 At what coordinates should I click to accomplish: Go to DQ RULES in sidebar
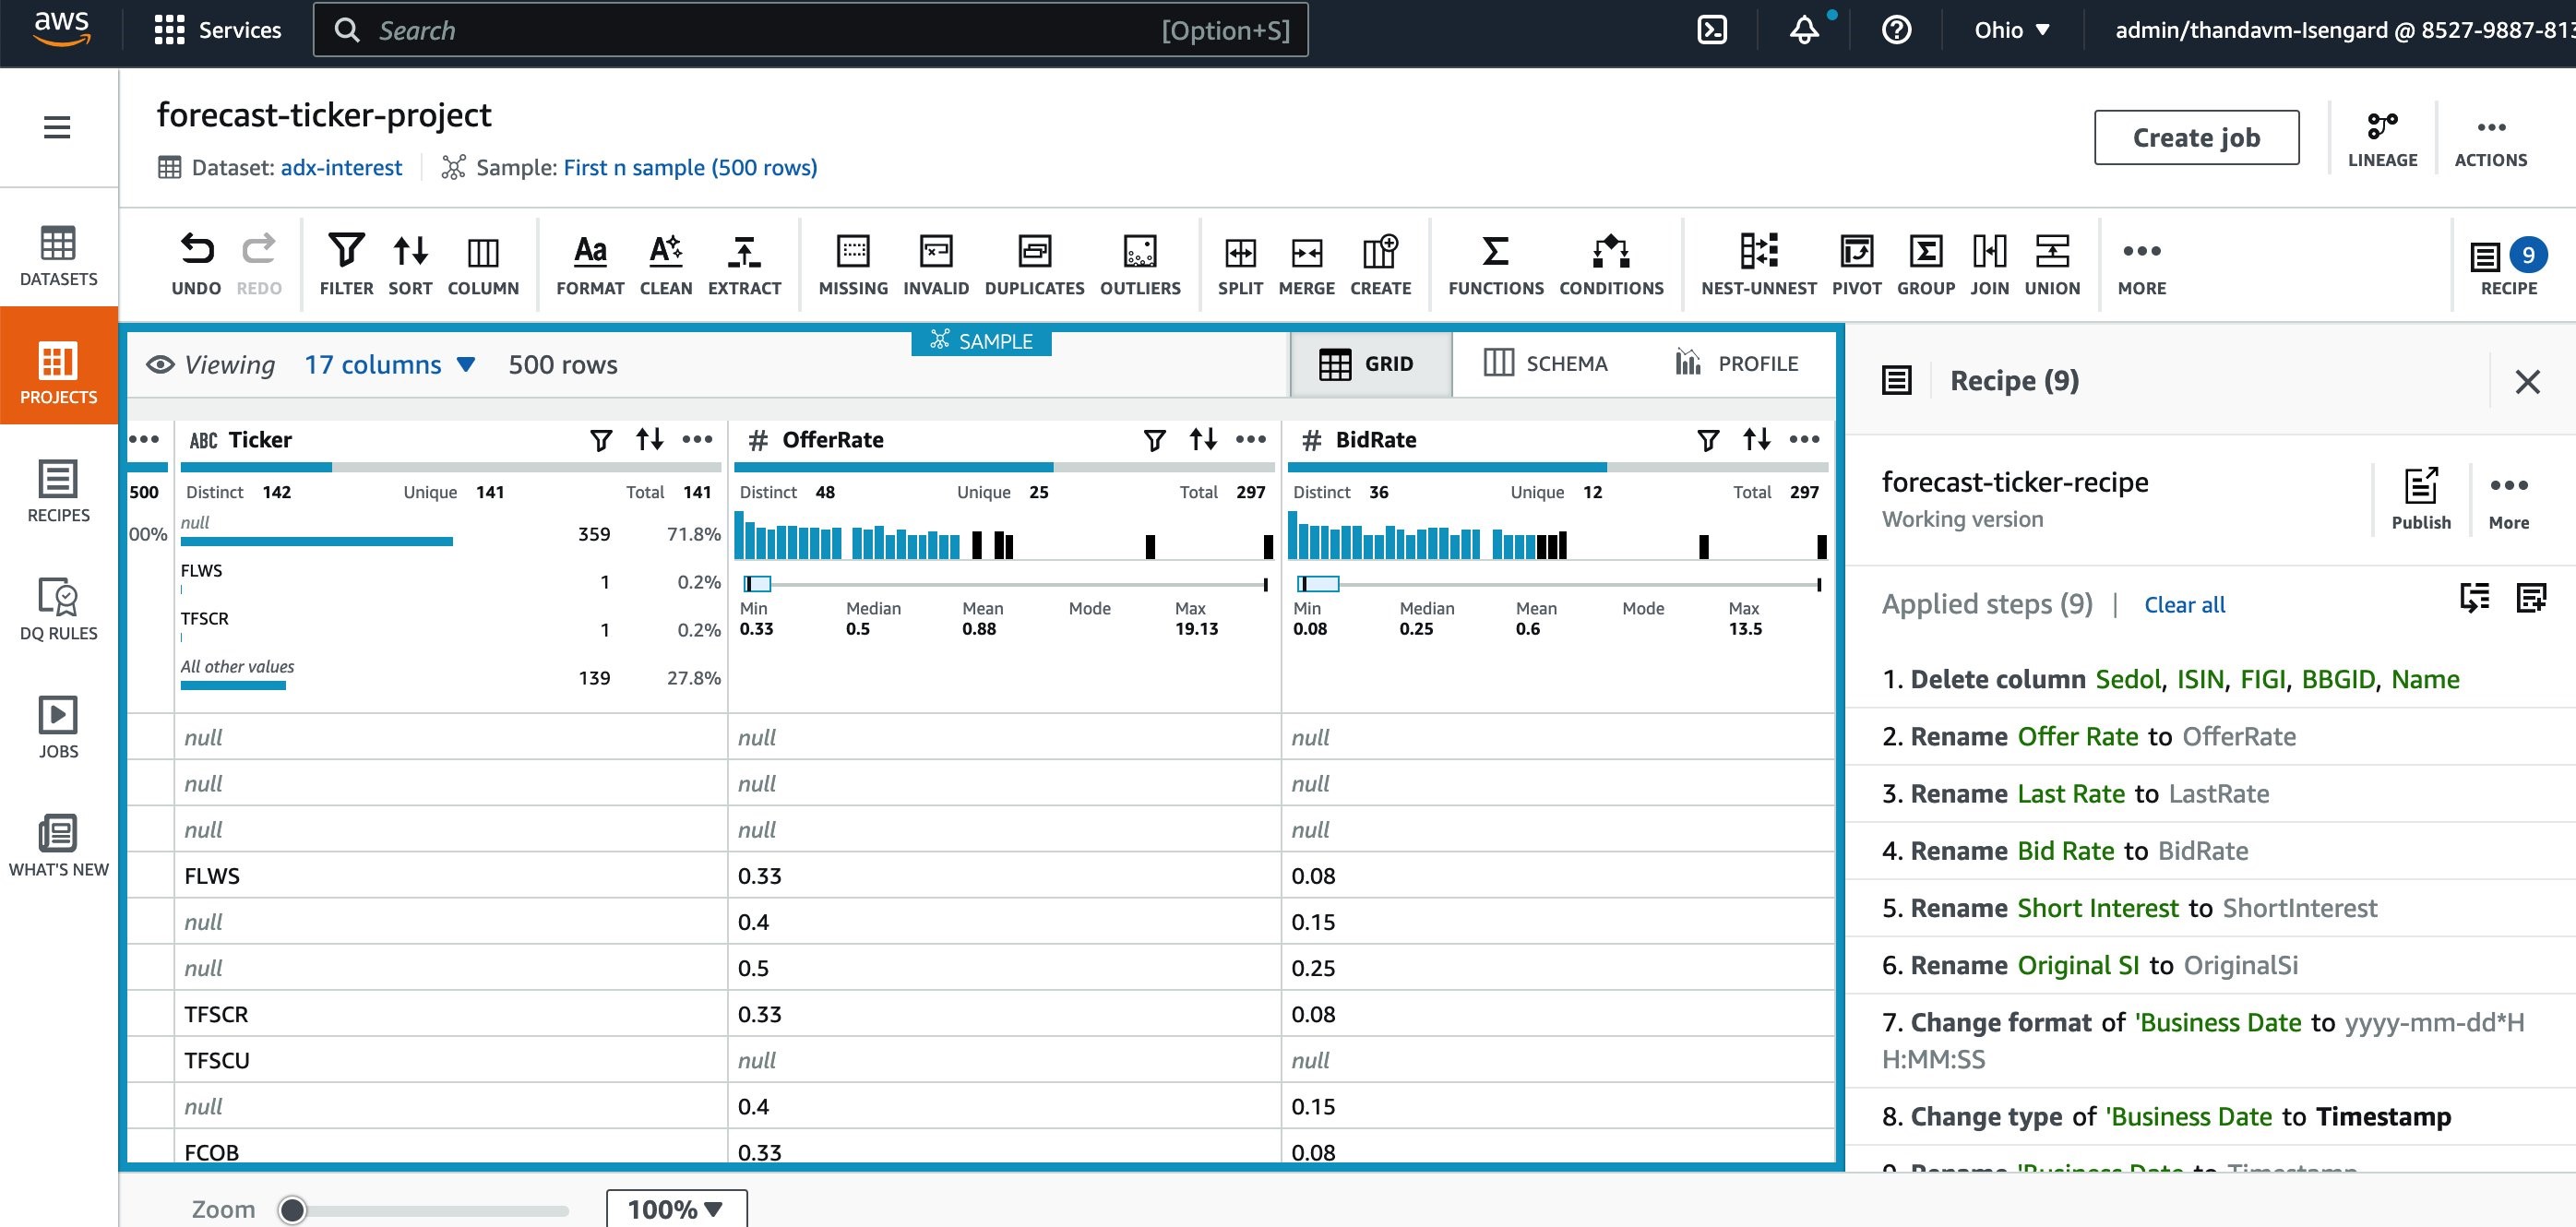pyautogui.click(x=58, y=609)
